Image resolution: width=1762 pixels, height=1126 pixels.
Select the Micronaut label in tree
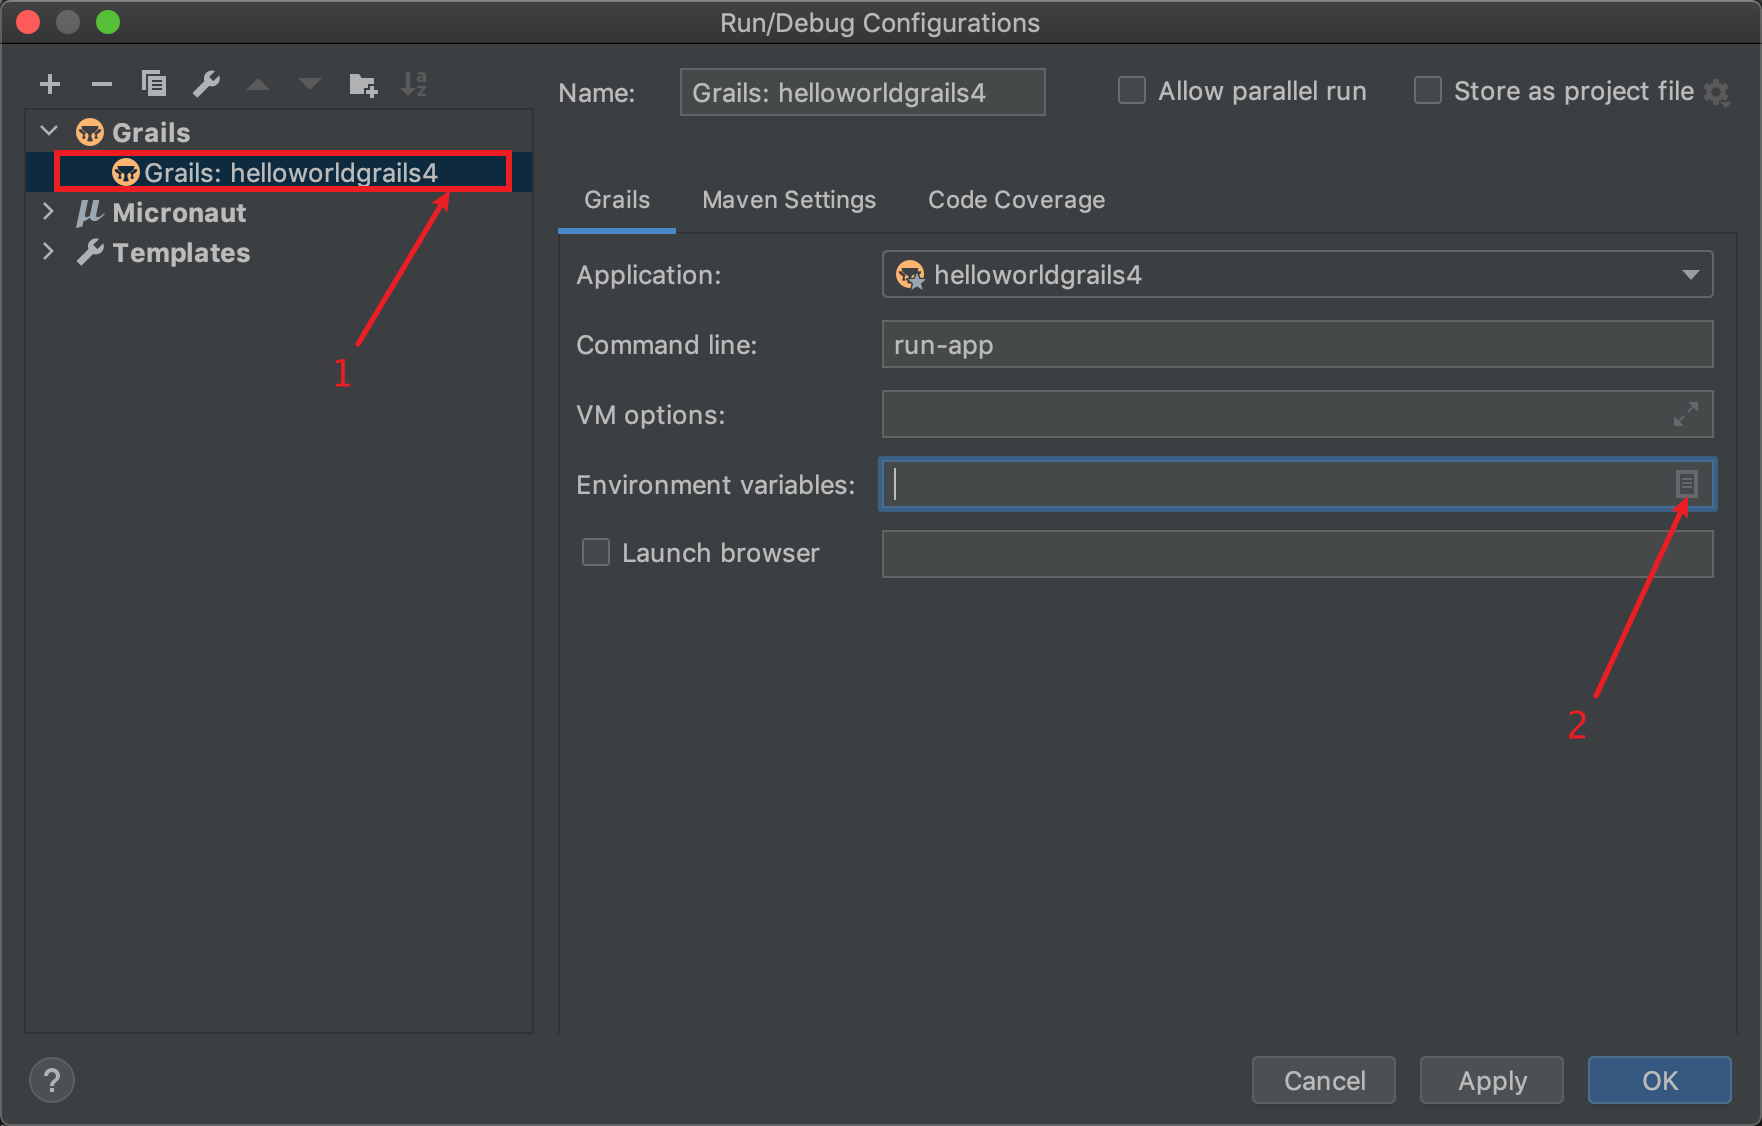179,212
